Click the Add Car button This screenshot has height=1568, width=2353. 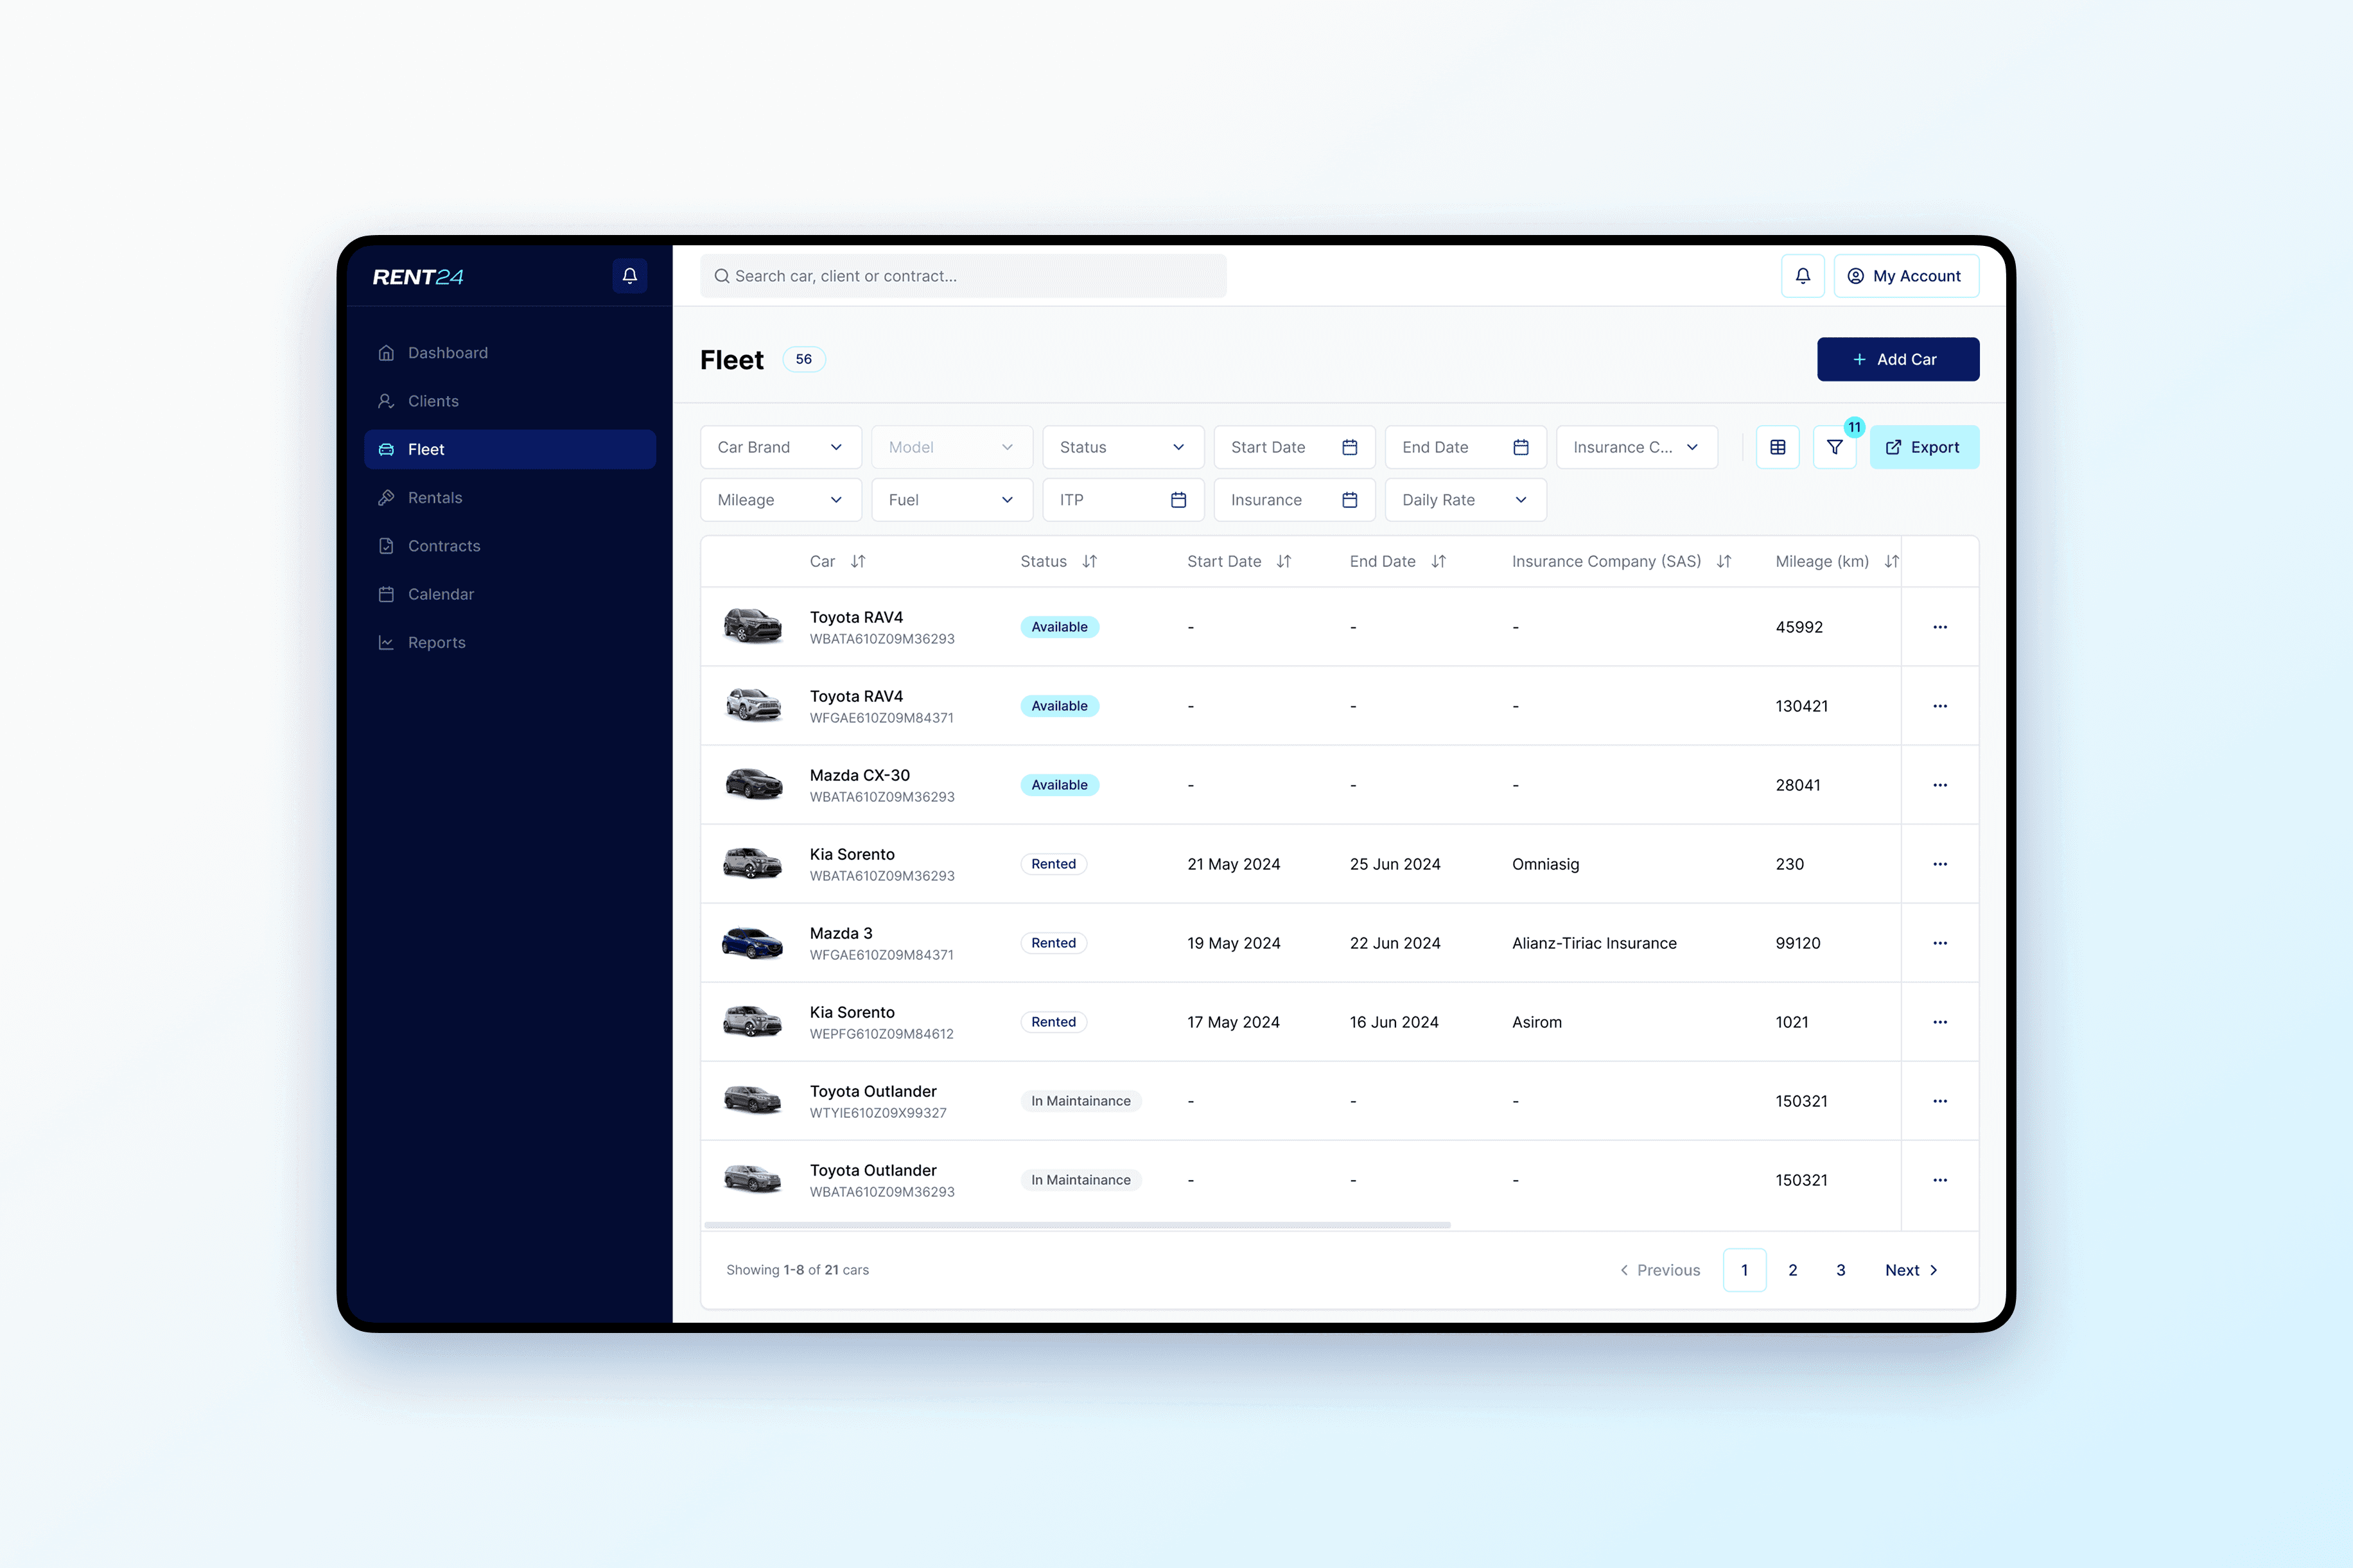point(1897,359)
